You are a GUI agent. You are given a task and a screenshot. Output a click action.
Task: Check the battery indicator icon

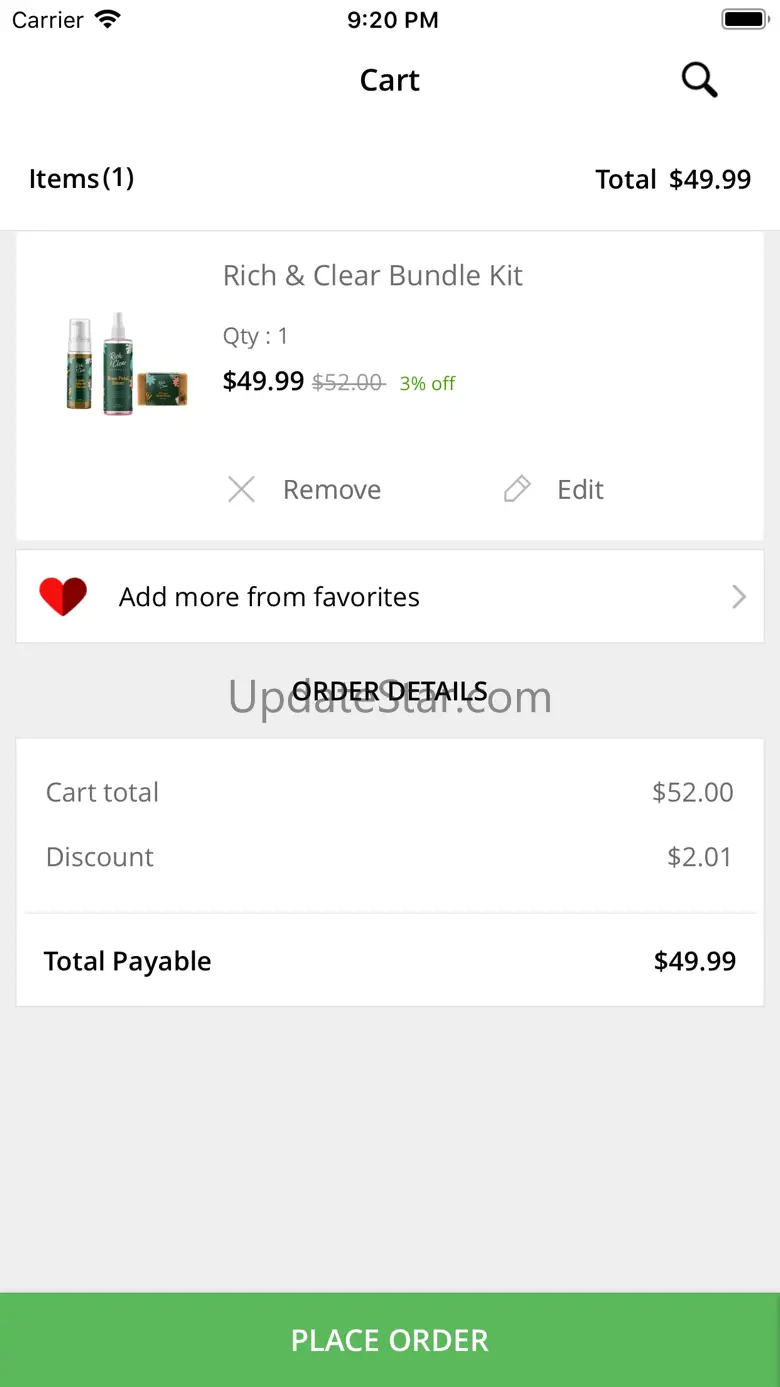[744, 19]
